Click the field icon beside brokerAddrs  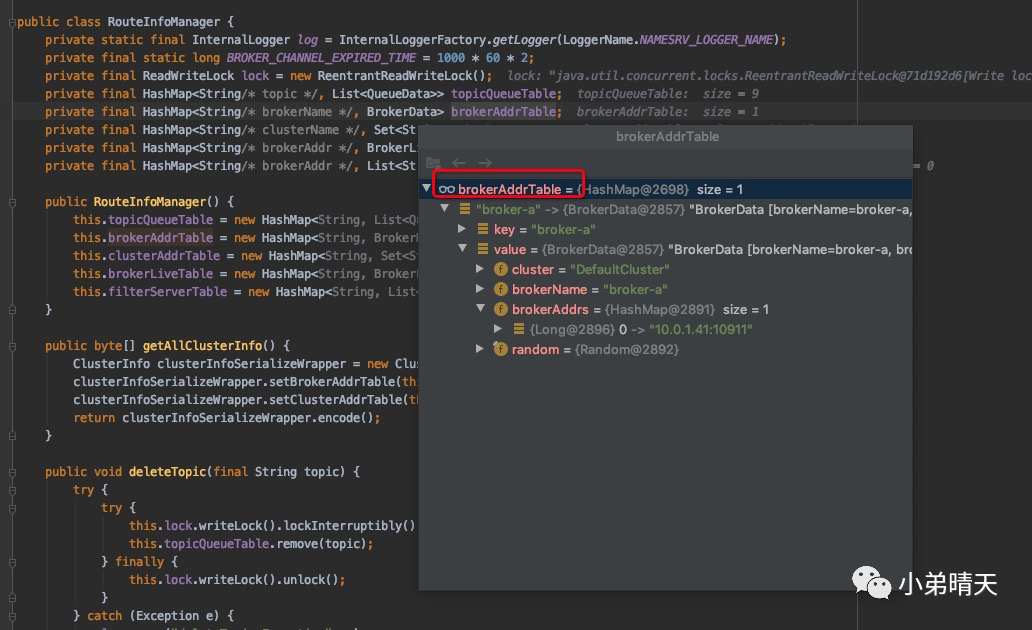tap(501, 310)
